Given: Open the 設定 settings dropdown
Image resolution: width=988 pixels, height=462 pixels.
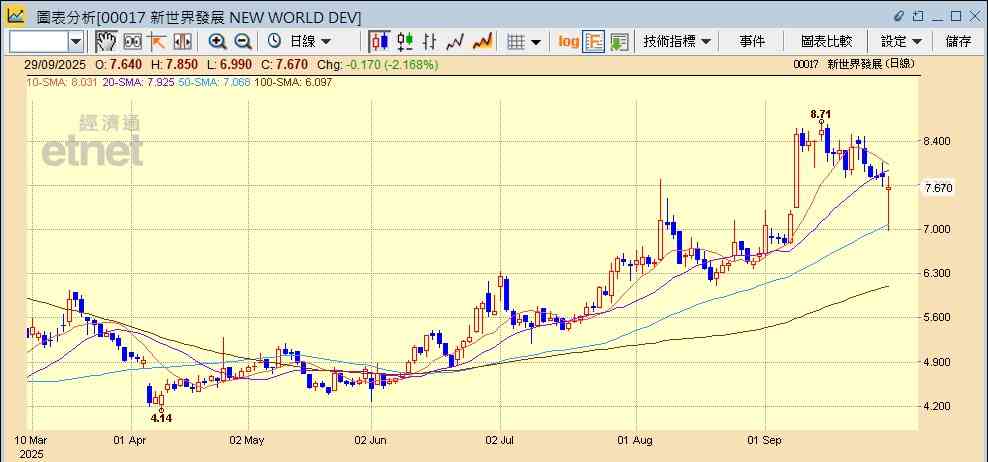Looking at the screenshot, I should tap(901, 42).
